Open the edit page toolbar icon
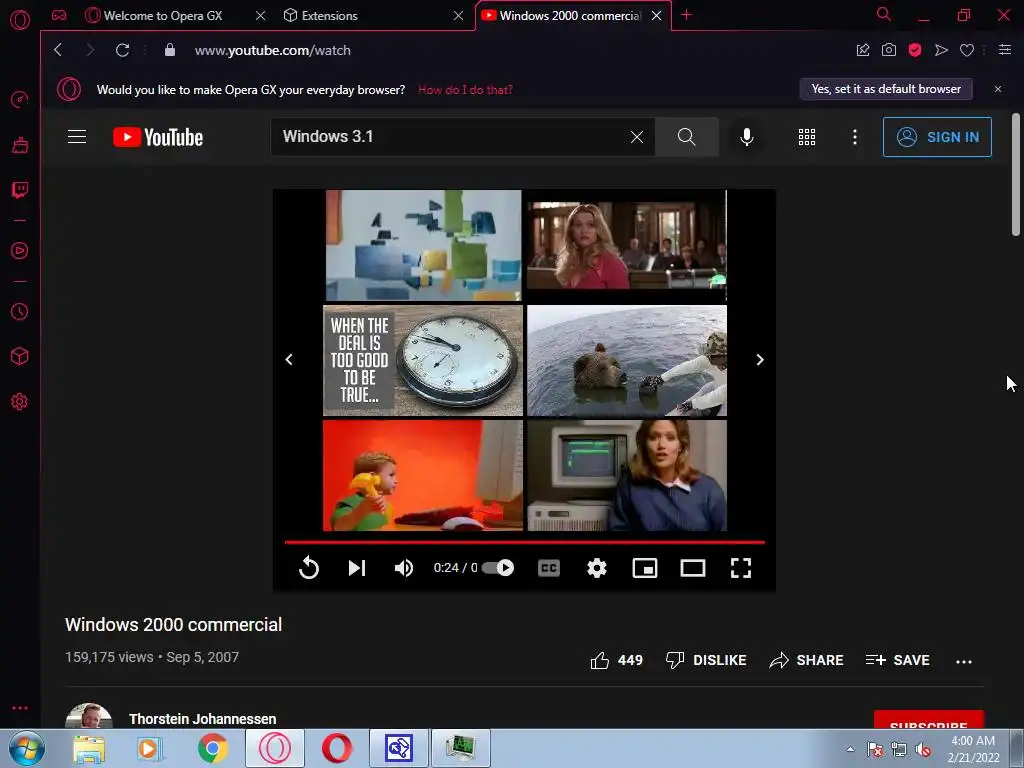 863,50
